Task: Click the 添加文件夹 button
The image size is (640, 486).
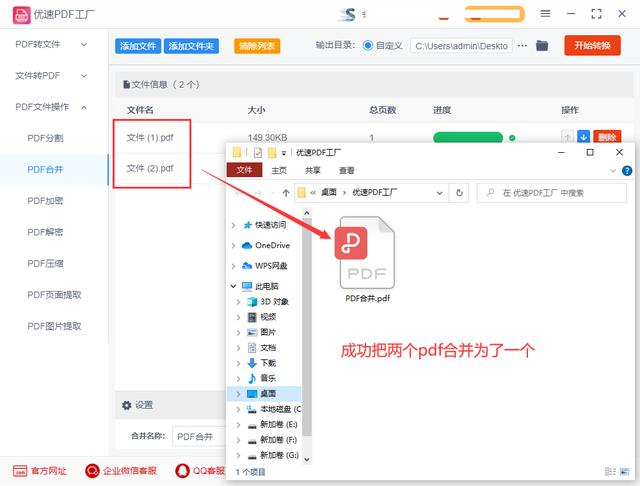Action: pos(191,46)
